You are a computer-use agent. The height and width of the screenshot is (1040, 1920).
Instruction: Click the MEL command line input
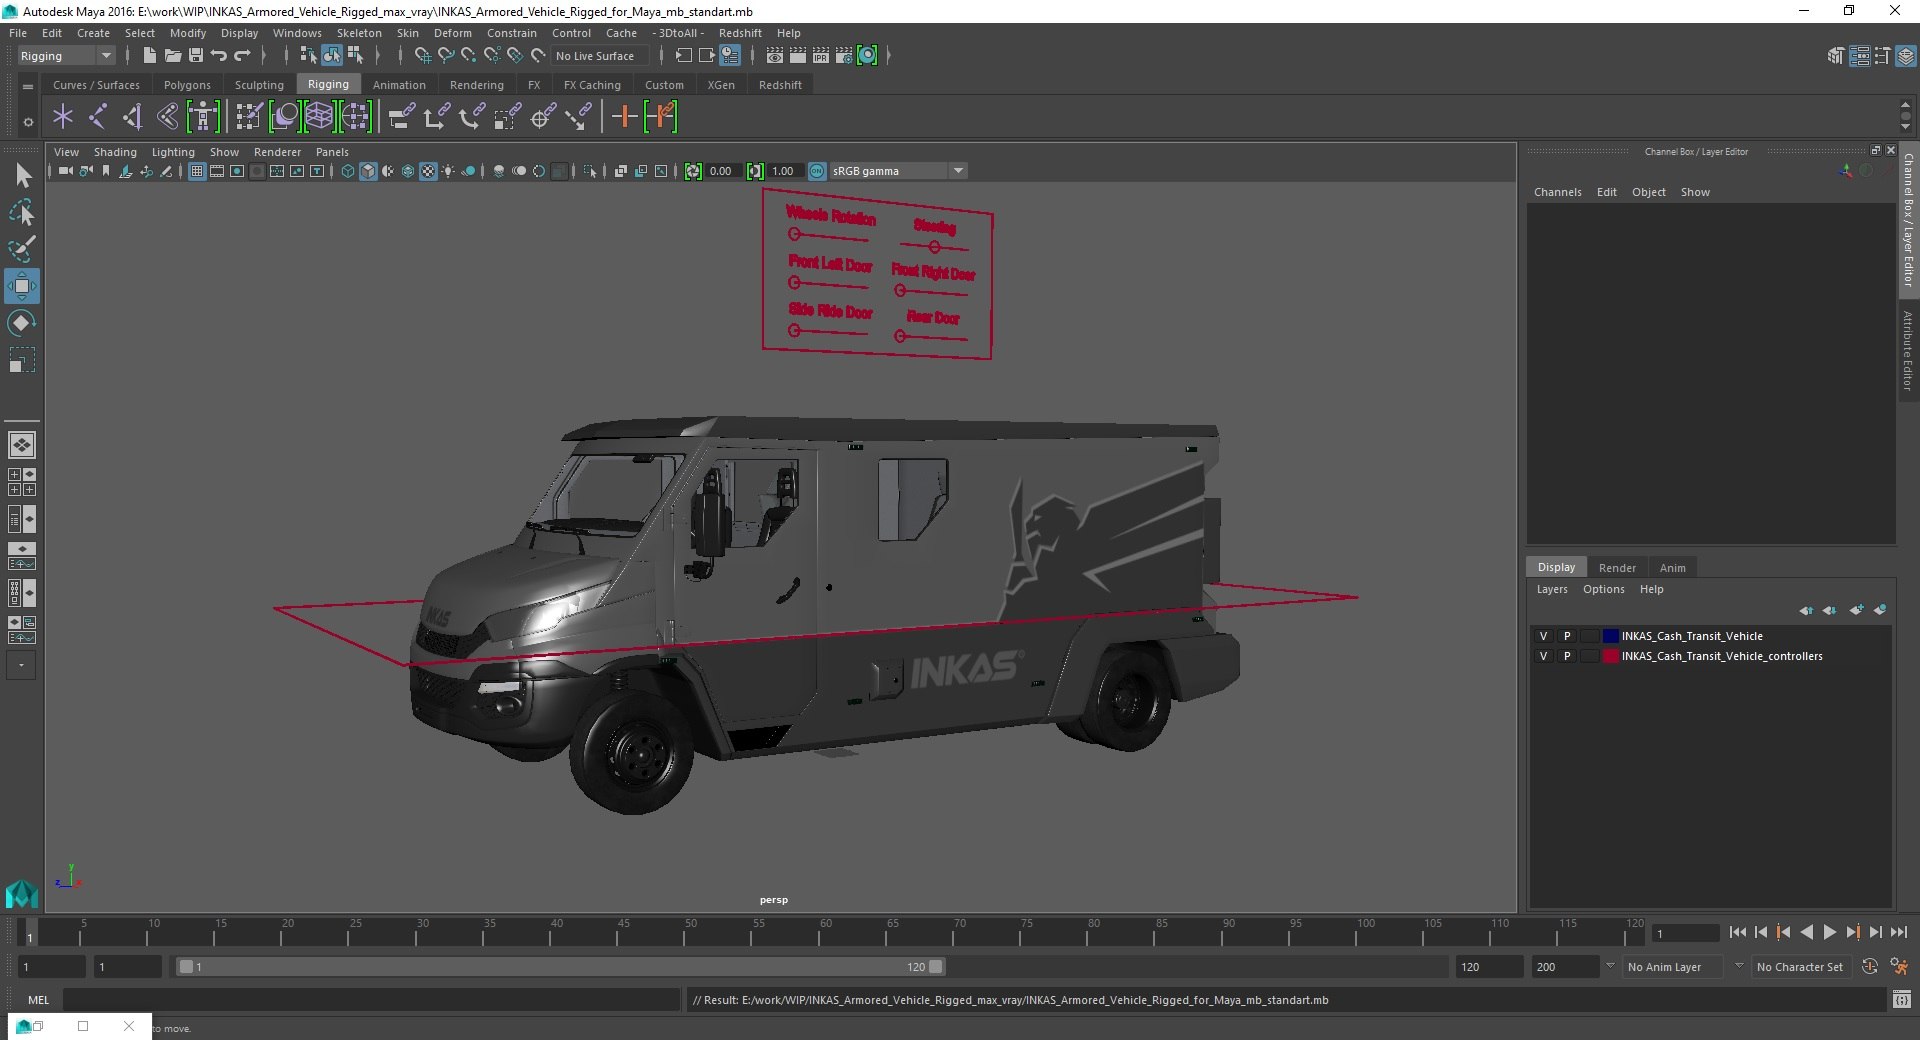click(371, 1000)
